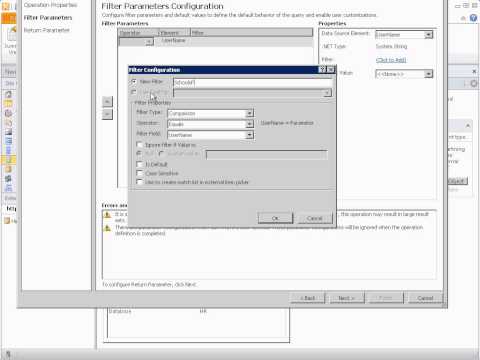Image resolution: width=480 pixels, height=360 pixels.
Task: Select the UserName element cell
Action: coord(173,40)
